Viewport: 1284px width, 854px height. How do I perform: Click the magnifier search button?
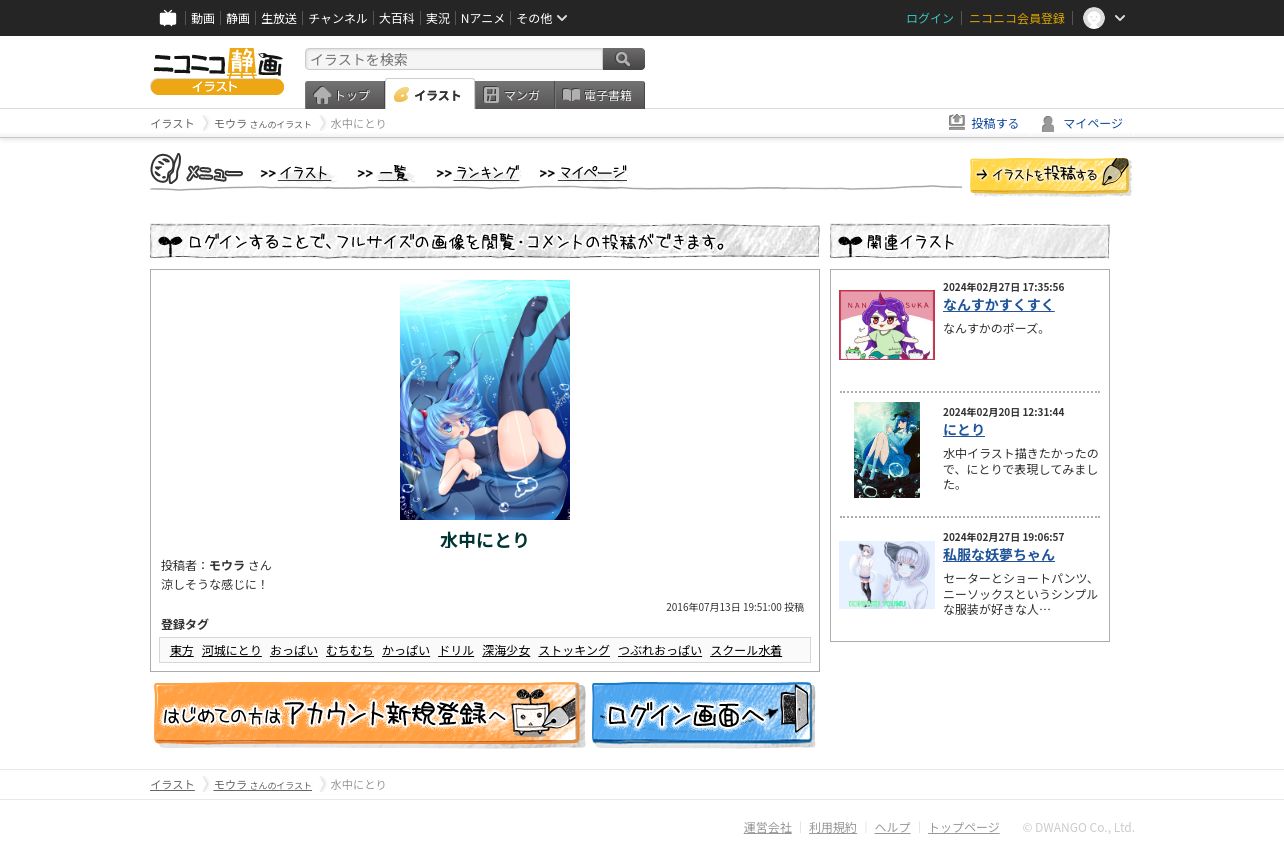(x=624, y=59)
